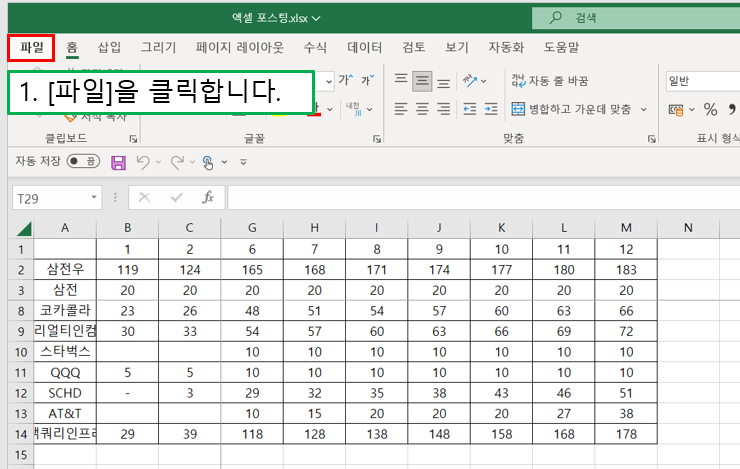The height and width of the screenshot is (469, 740).
Task: Open the 자동화 ribbon tab
Action: (506, 48)
